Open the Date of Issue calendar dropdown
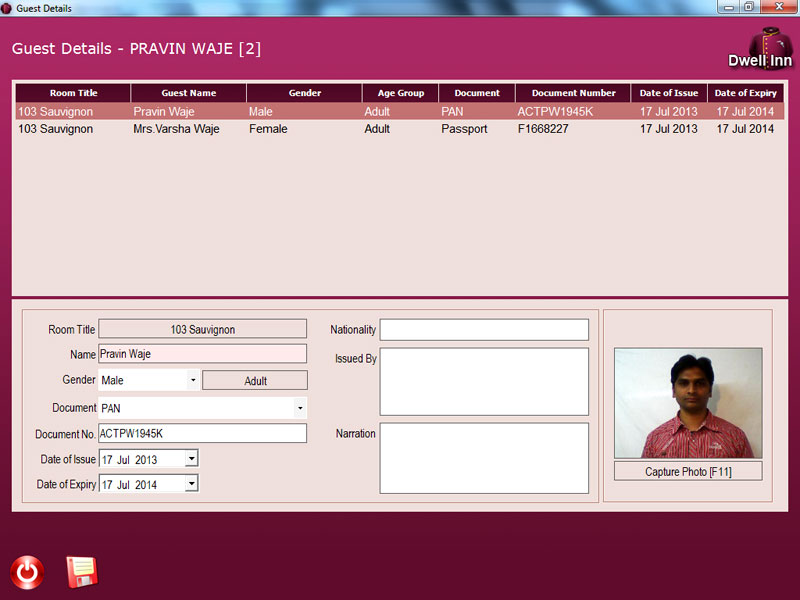Image resolution: width=800 pixels, height=600 pixels. point(192,458)
